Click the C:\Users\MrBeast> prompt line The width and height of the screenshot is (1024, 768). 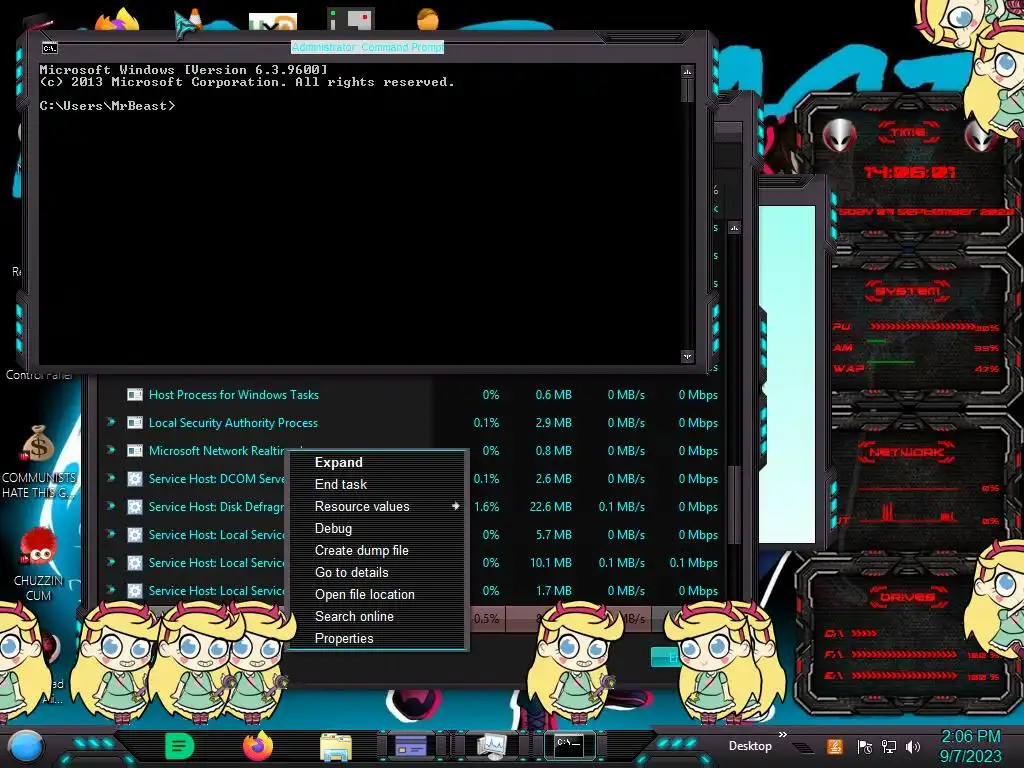[x=107, y=105]
